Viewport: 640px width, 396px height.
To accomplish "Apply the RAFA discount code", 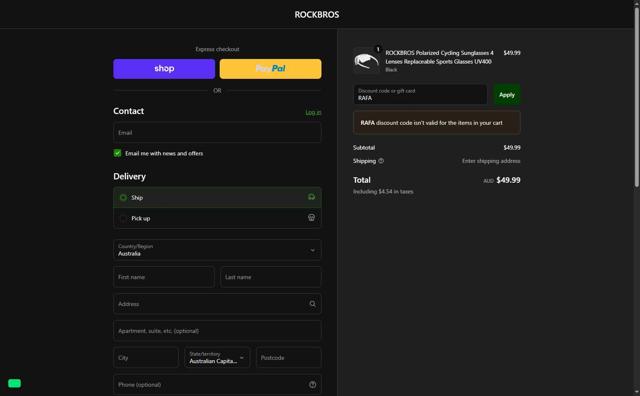I will 507,95.
